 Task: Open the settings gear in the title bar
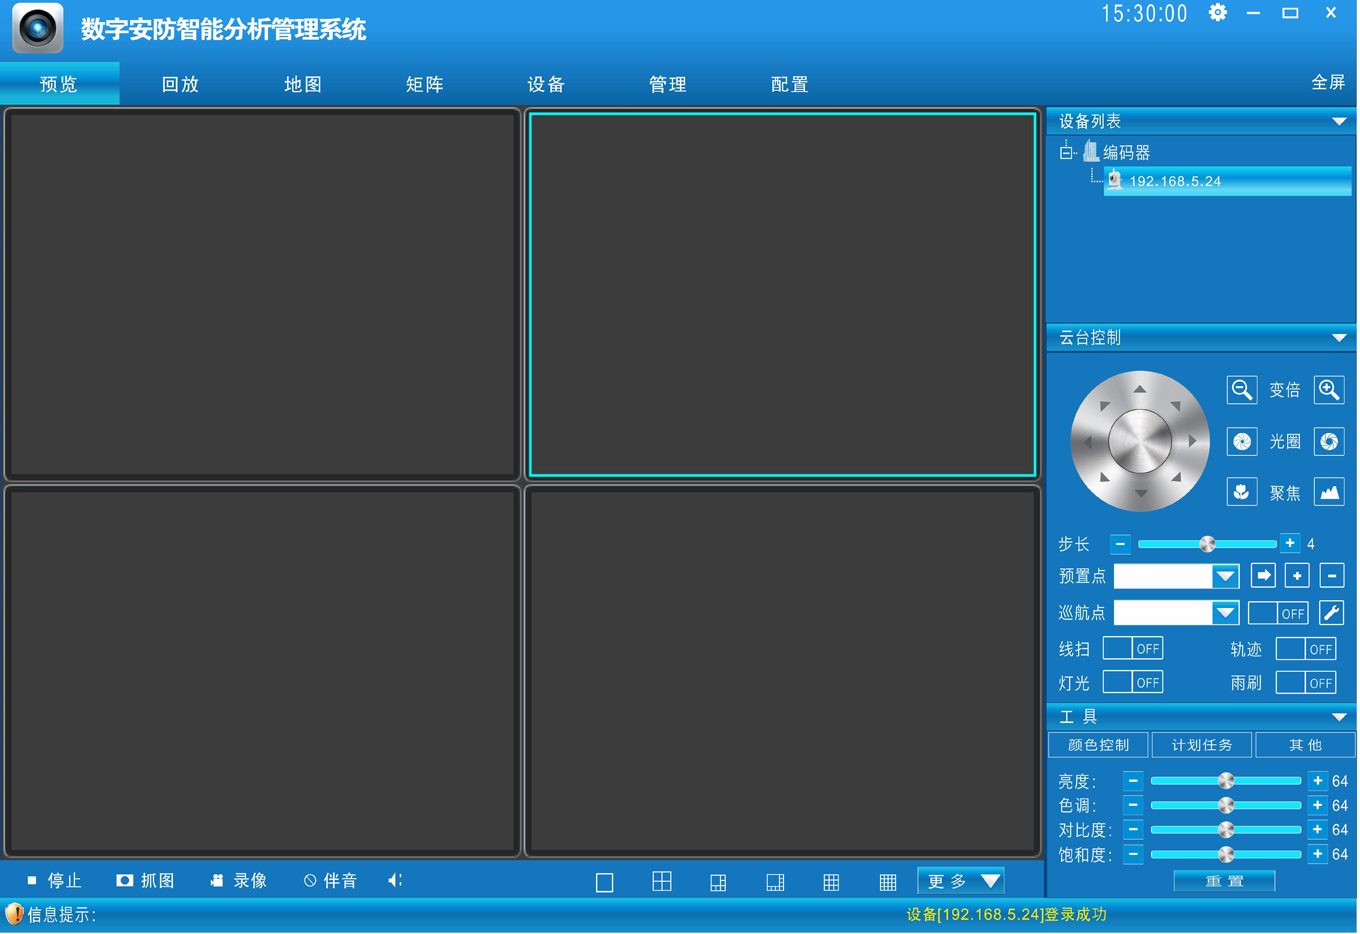1218,14
